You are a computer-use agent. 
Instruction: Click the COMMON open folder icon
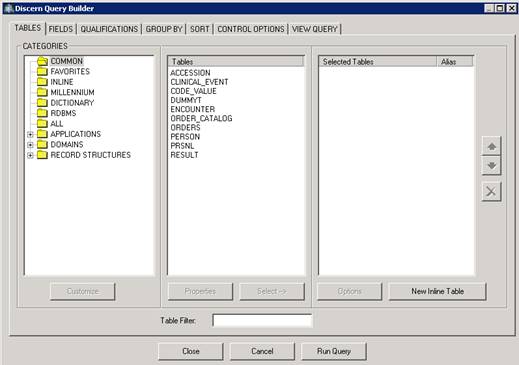pos(43,61)
